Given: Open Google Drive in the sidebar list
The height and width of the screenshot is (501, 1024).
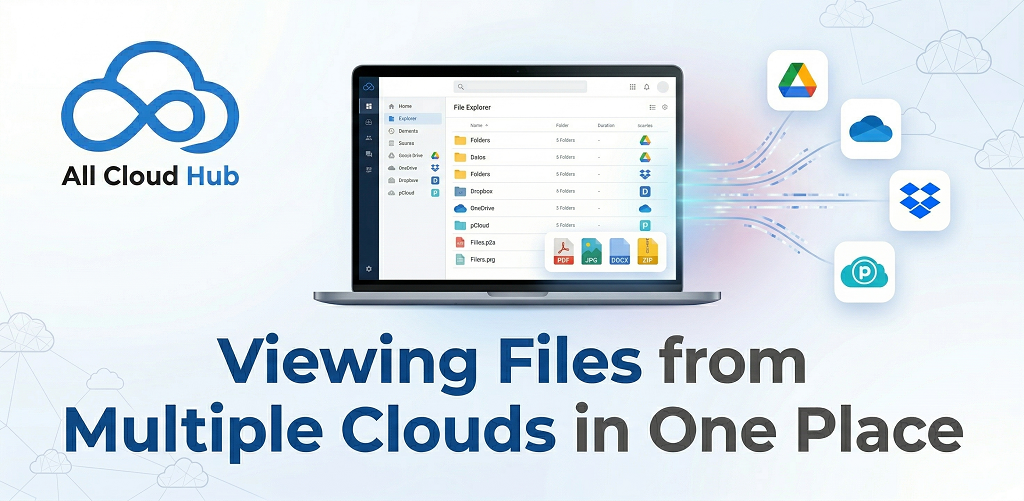Looking at the screenshot, I should tap(411, 155).
